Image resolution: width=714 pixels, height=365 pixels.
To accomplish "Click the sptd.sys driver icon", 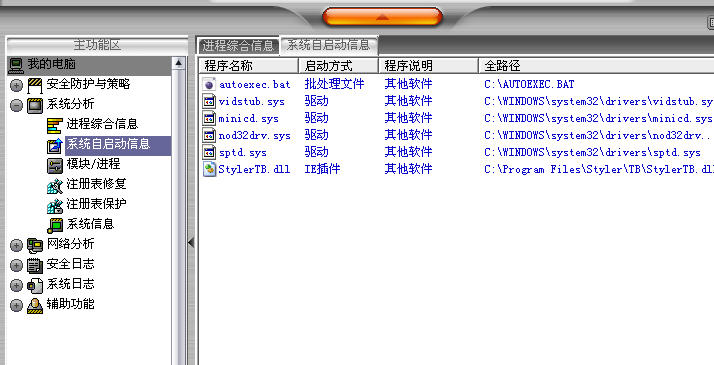I will coord(209,152).
